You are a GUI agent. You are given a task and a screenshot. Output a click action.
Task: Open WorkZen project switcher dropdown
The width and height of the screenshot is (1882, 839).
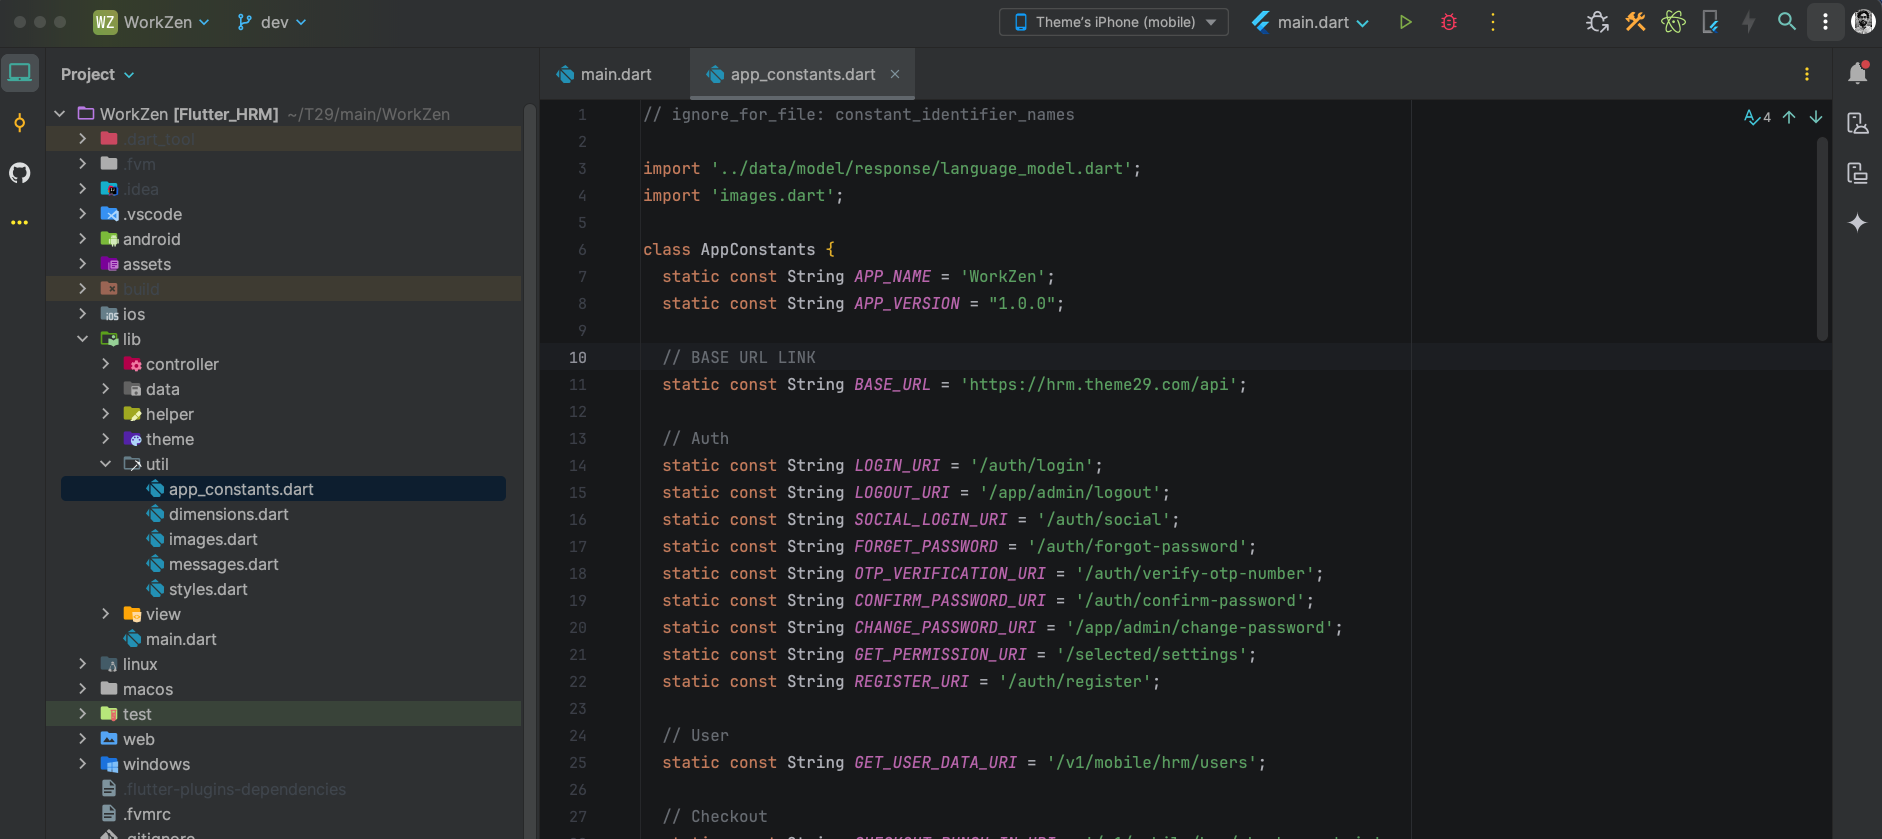coord(166,22)
